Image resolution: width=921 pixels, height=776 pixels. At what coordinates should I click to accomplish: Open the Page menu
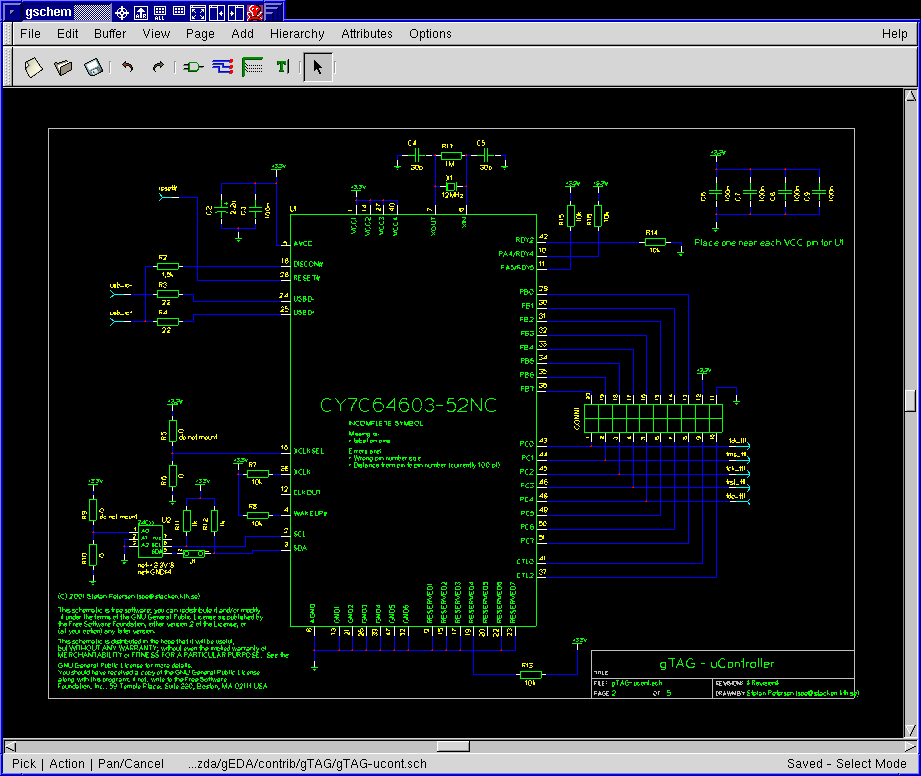click(x=200, y=34)
